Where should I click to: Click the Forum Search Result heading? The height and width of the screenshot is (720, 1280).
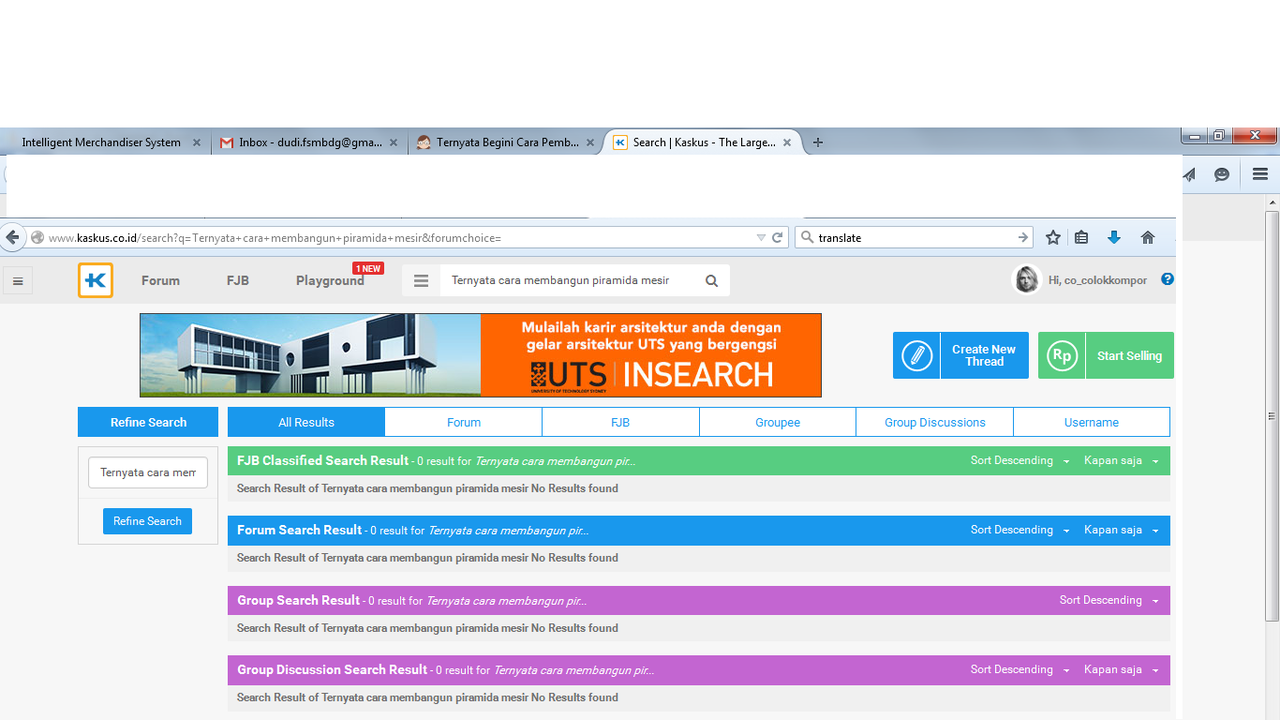(x=299, y=530)
